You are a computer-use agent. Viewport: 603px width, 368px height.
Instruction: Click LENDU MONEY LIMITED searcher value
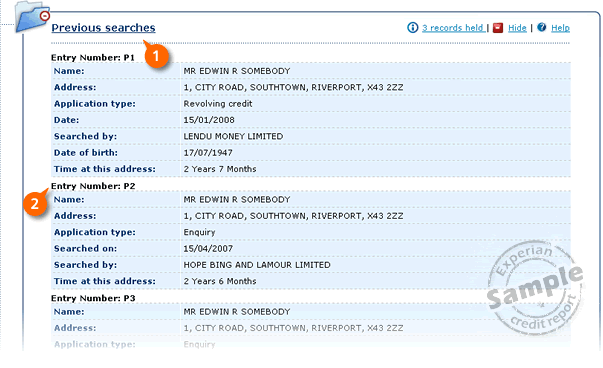(233, 136)
